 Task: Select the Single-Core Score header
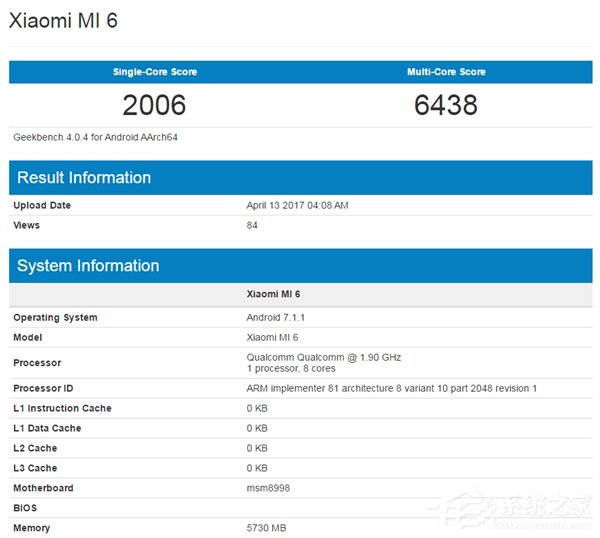click(155, 72)
